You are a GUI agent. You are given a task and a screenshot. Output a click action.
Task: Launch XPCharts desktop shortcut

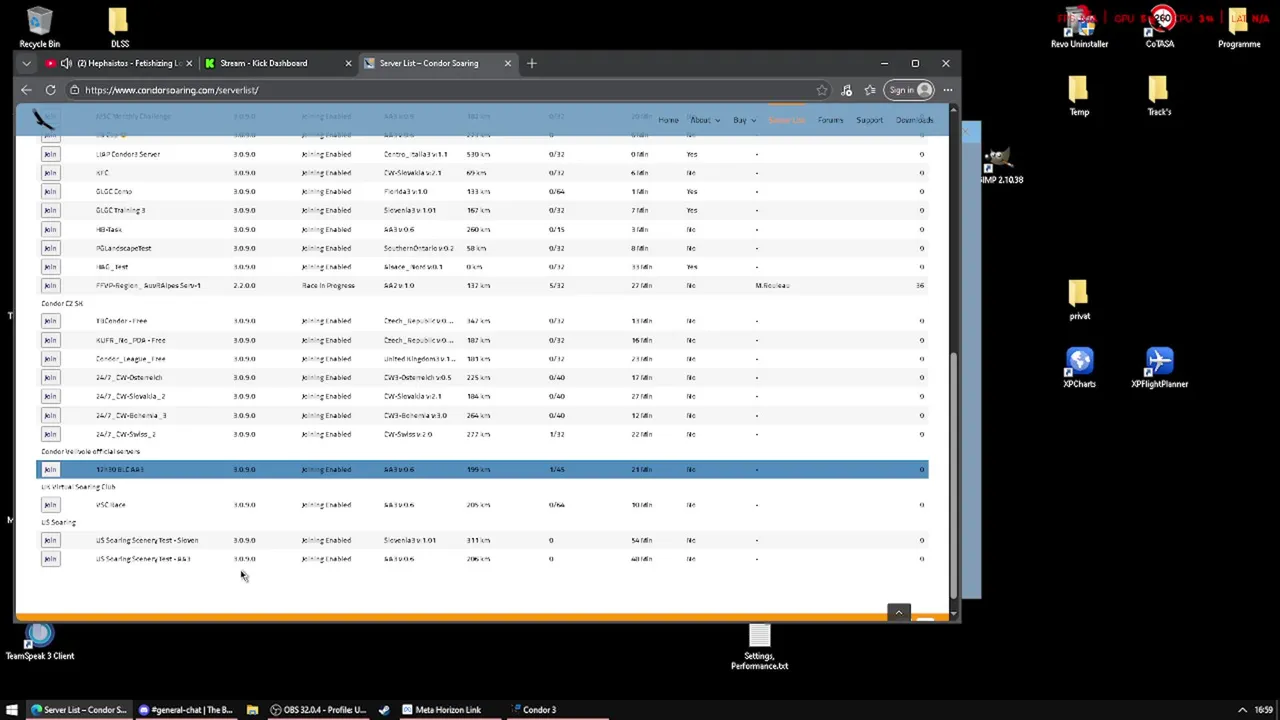click(x=1079, y=367)
